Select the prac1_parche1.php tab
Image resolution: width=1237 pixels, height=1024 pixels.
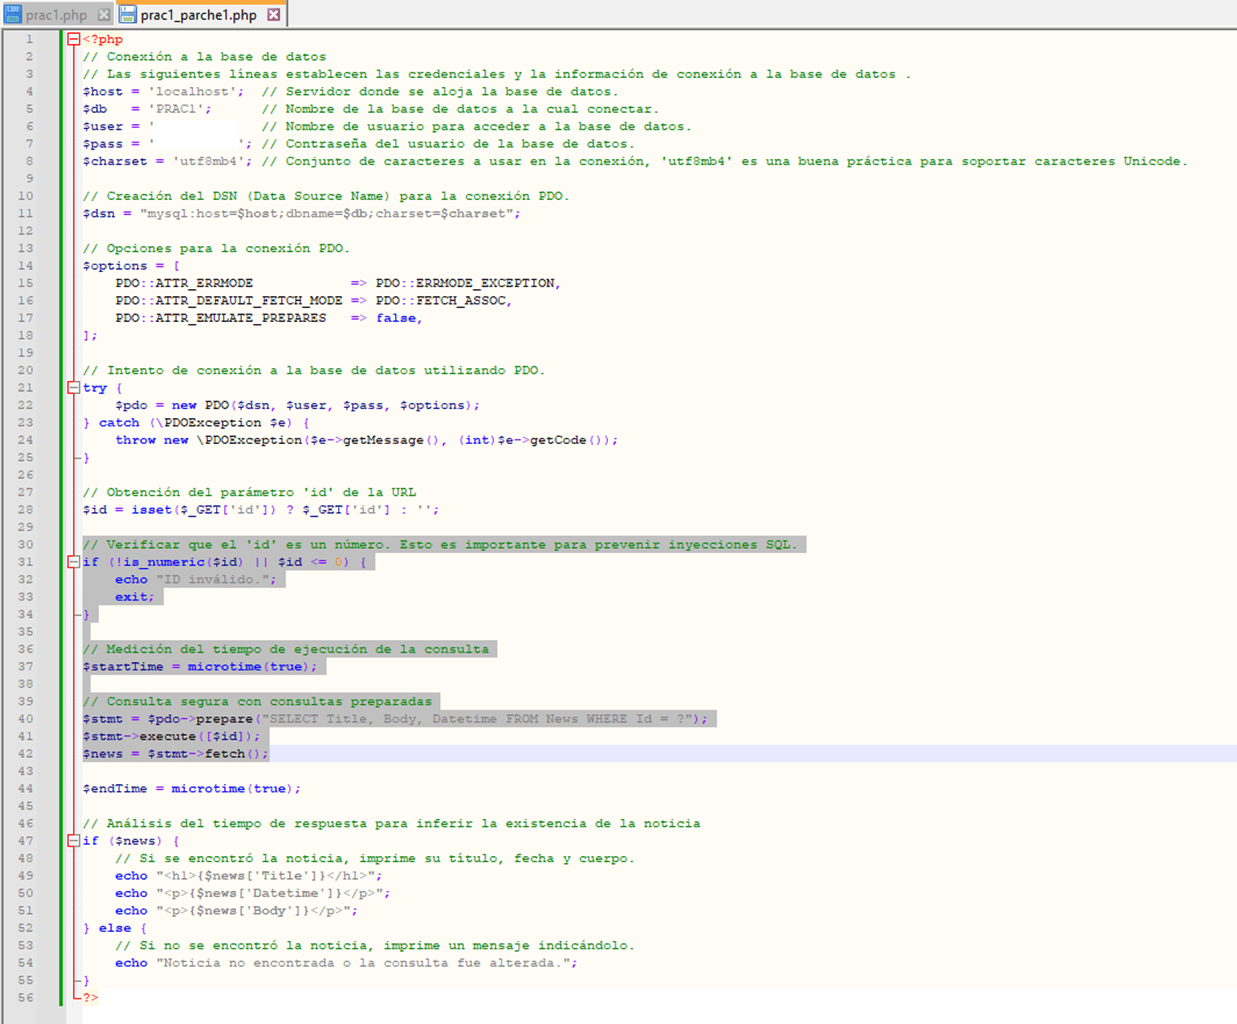(198, 15)
